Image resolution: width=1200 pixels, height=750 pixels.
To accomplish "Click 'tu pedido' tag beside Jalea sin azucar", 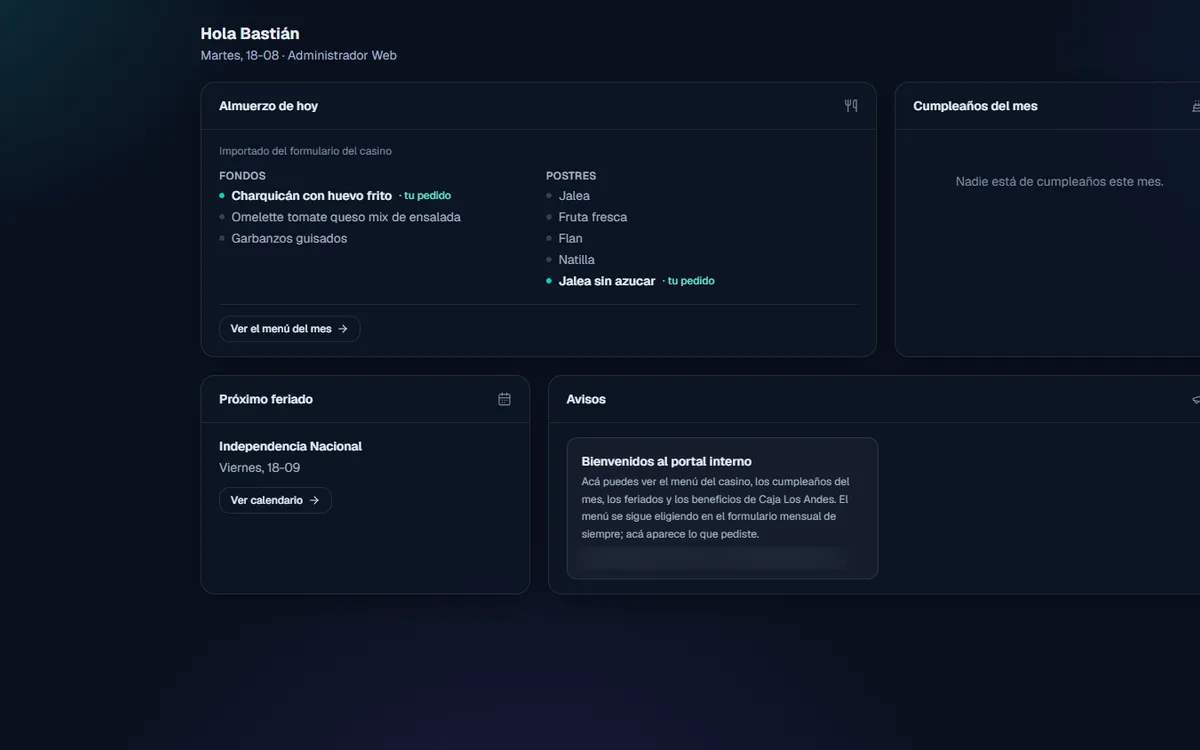I will click(x=691, y=282).
